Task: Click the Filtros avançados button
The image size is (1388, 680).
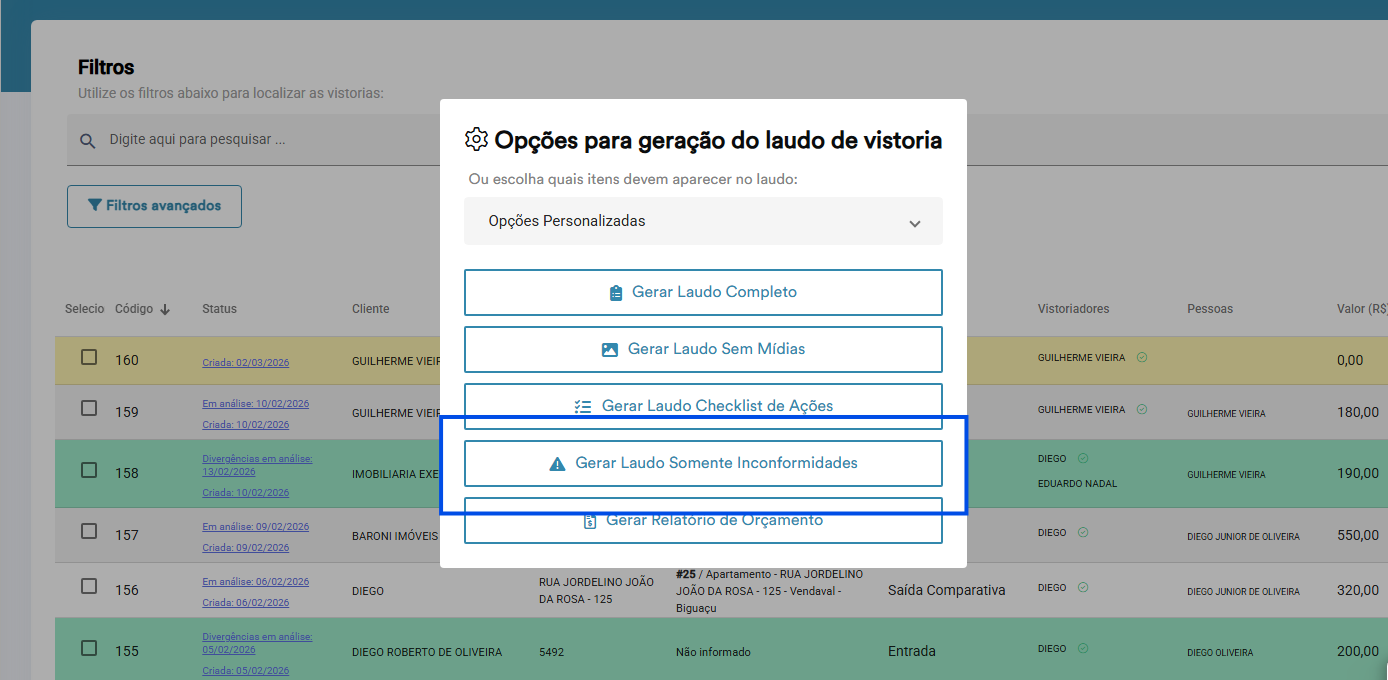Action: click(154, 206)
